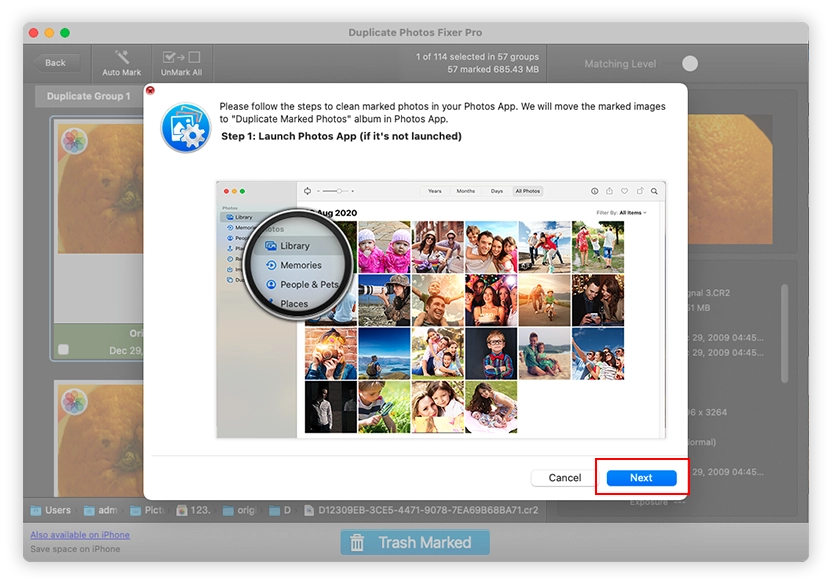Select the first orange duplicate thumbnail

(x=100, y=189)
